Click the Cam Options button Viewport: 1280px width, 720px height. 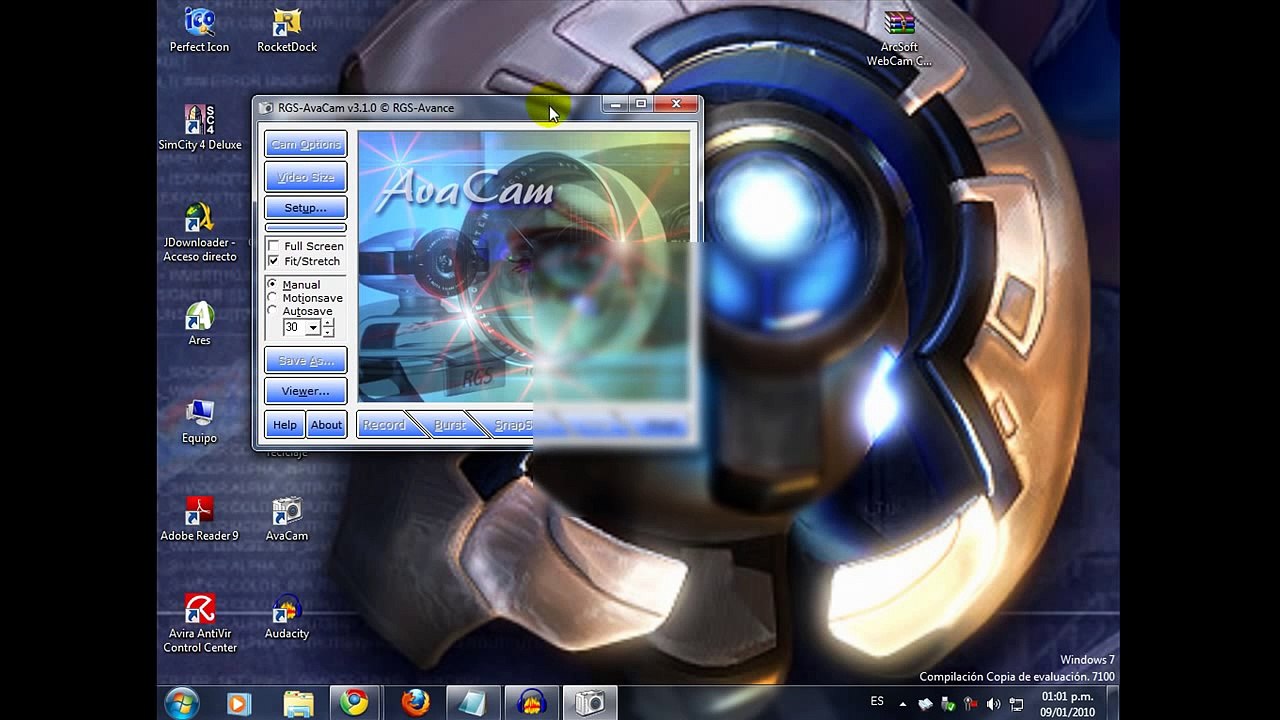tap(306, 144)
